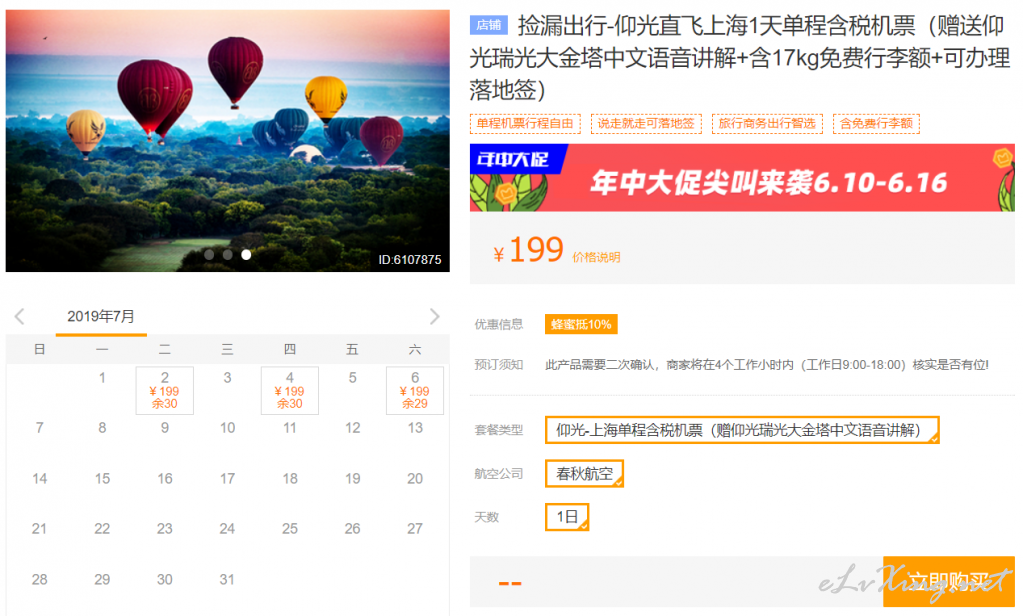
Task: Click the ID:6107875 label on photo
Action: click(410, 260)
